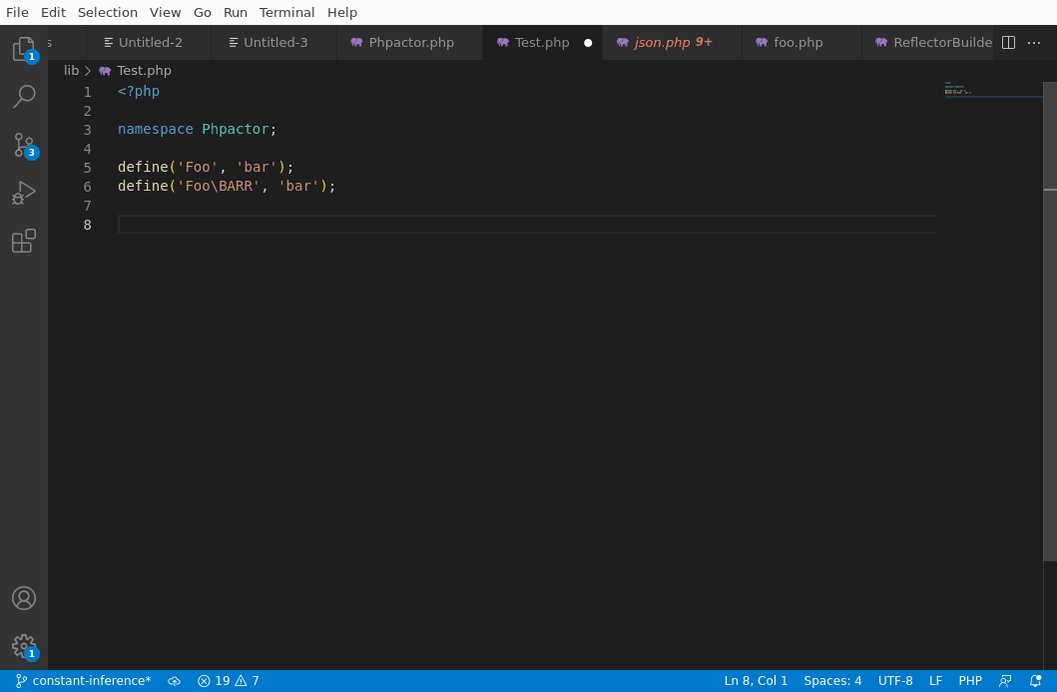The image size is (1057, 692).
Task: Switch to the json.php tab
Action: click(672, 42)
